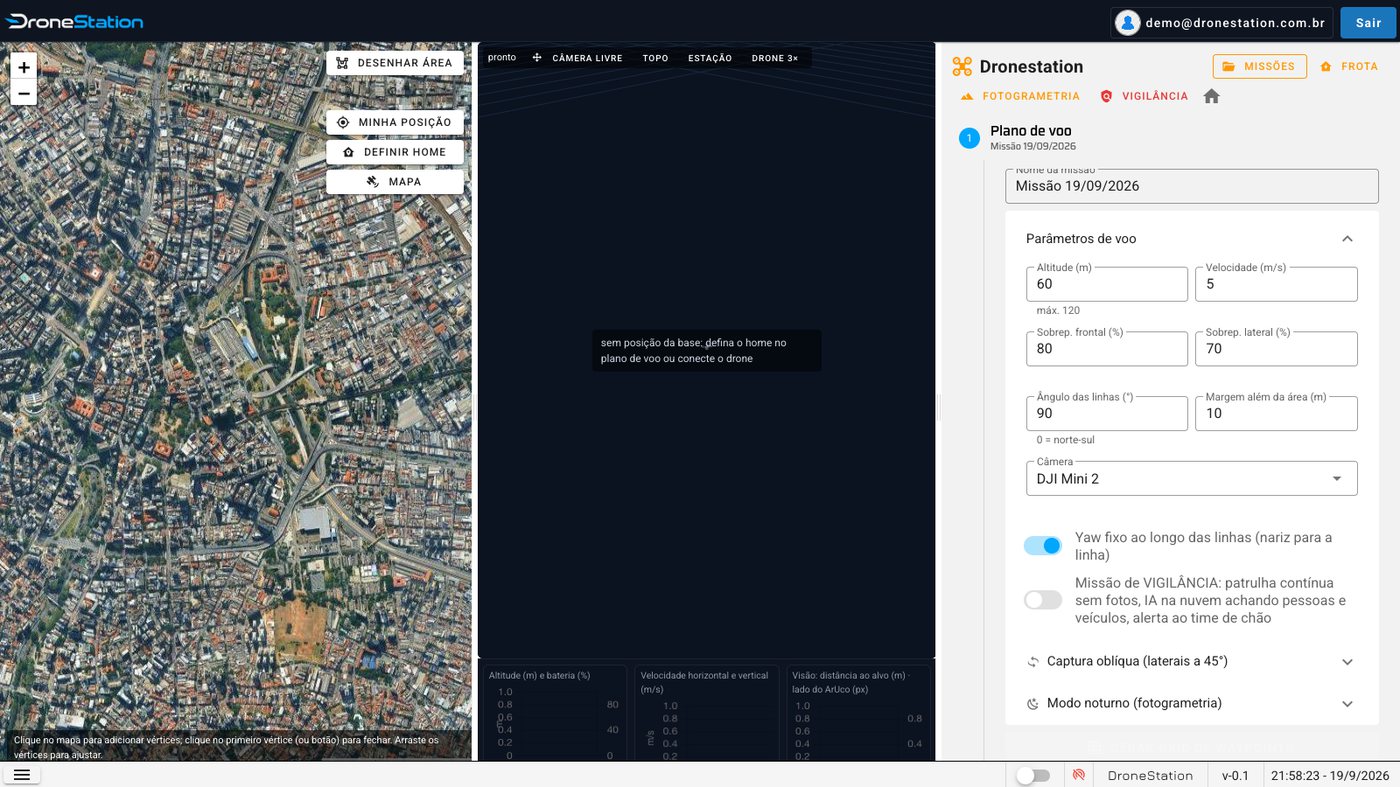Open the user avatar icon
The width and height of the screenshot is (1400, 787).
click(x=1128, y=22)
